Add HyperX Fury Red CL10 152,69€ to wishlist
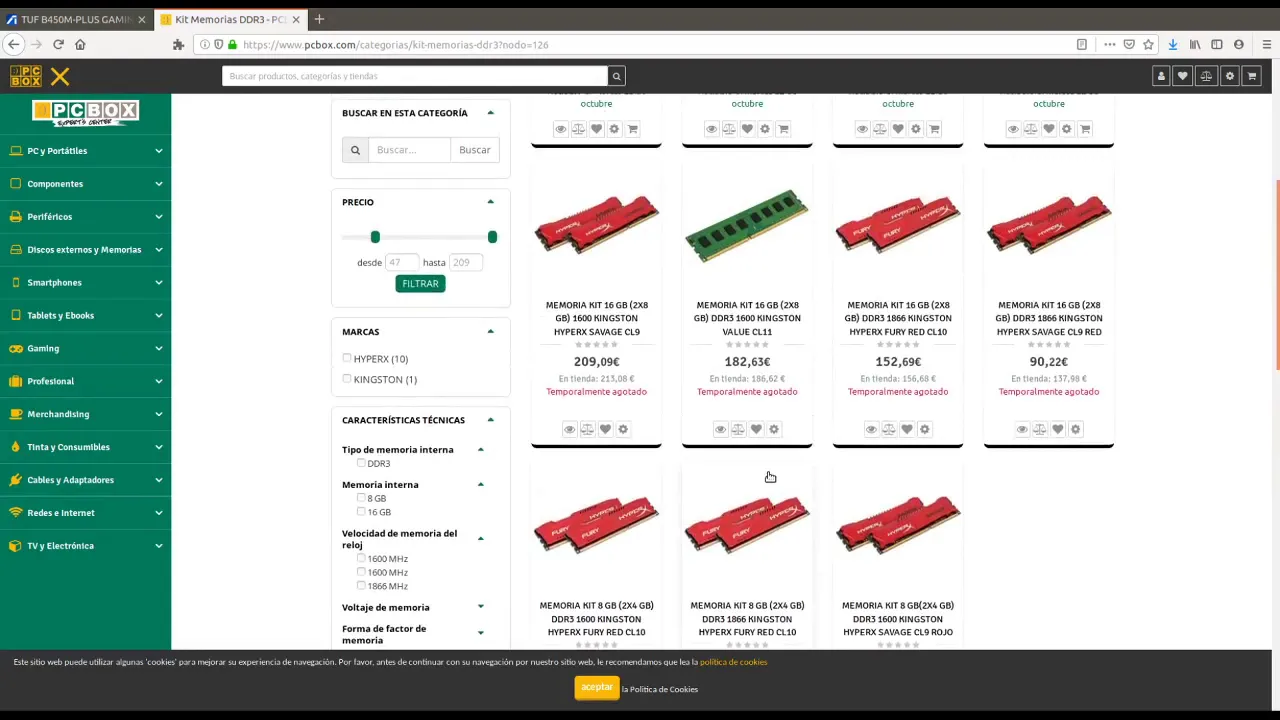 point(907,429)
